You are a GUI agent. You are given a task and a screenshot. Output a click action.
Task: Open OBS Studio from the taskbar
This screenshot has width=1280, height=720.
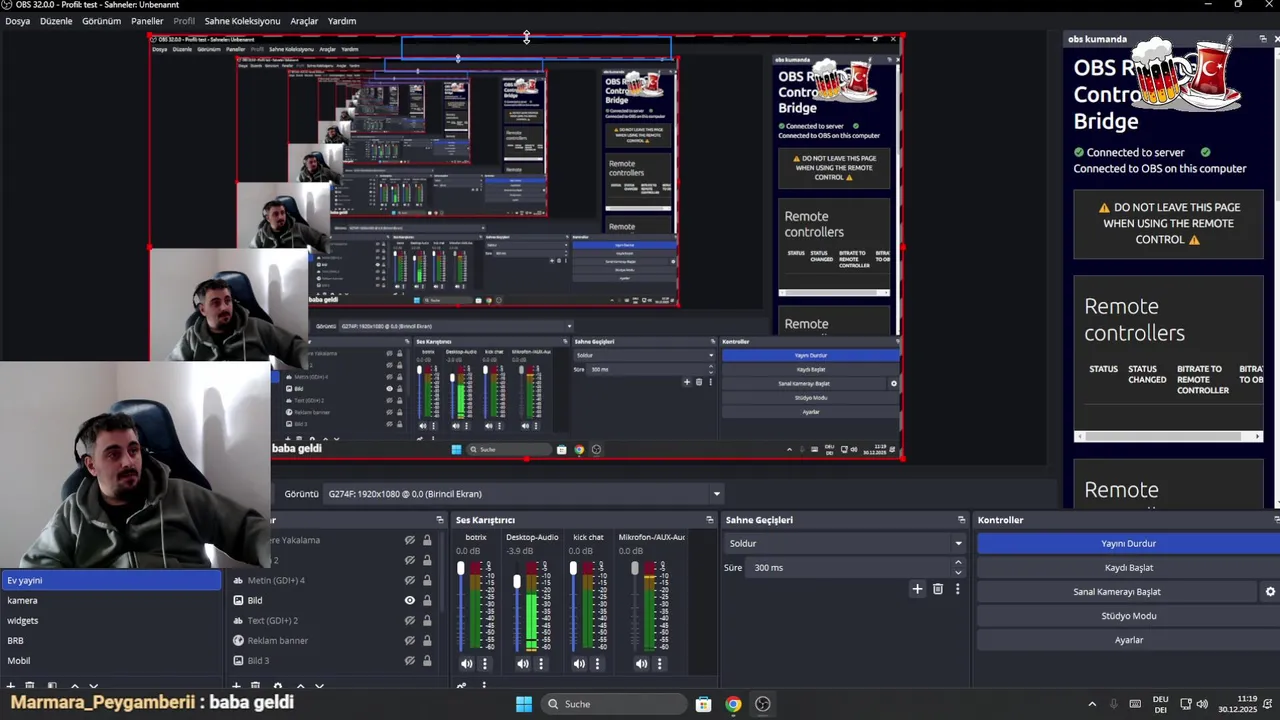click(763, 704)
